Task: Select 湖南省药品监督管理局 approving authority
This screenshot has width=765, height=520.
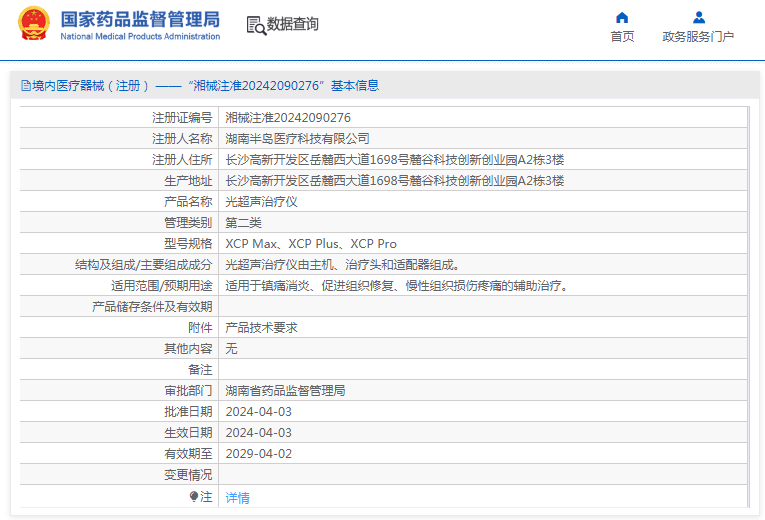Action: 285,390
